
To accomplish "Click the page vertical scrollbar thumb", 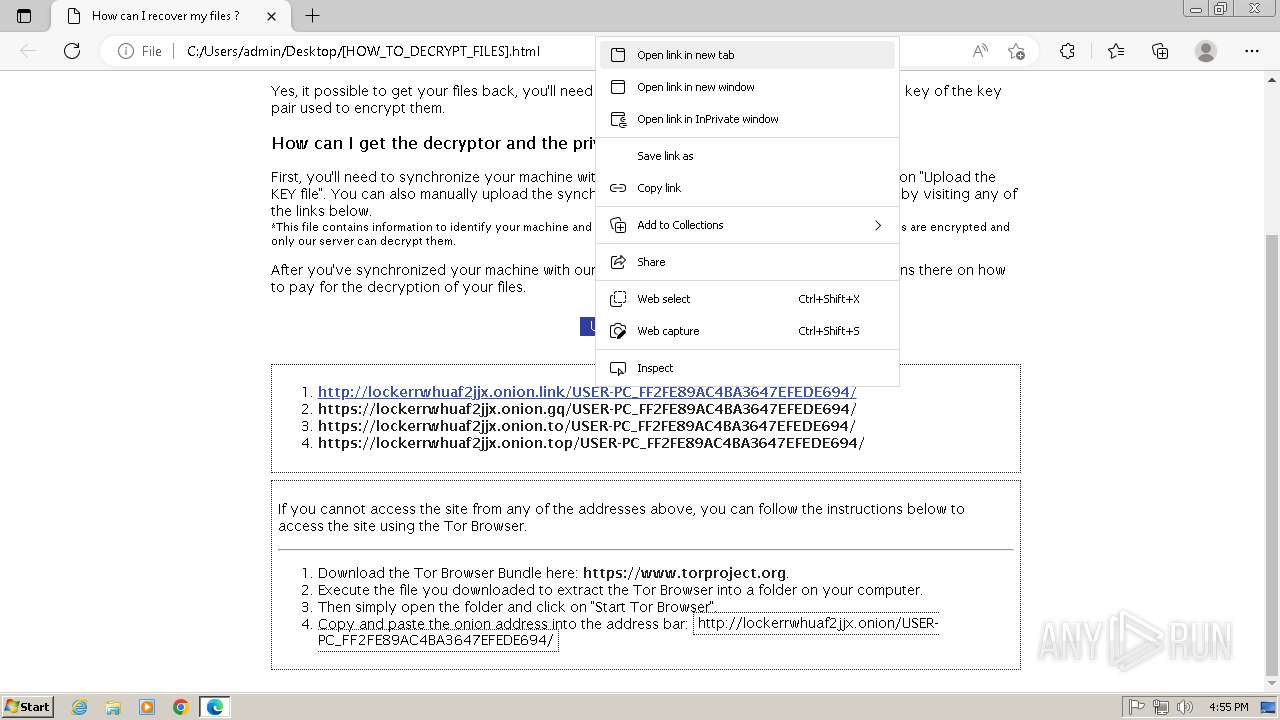I will click(1272, 455).
